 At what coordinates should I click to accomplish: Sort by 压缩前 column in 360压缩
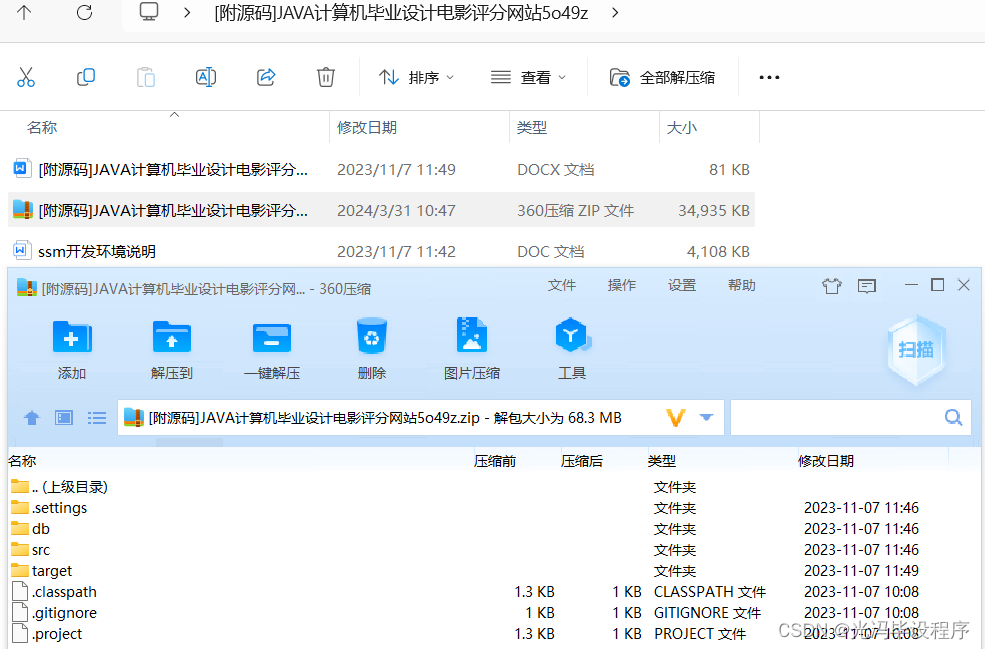point(495,461)
